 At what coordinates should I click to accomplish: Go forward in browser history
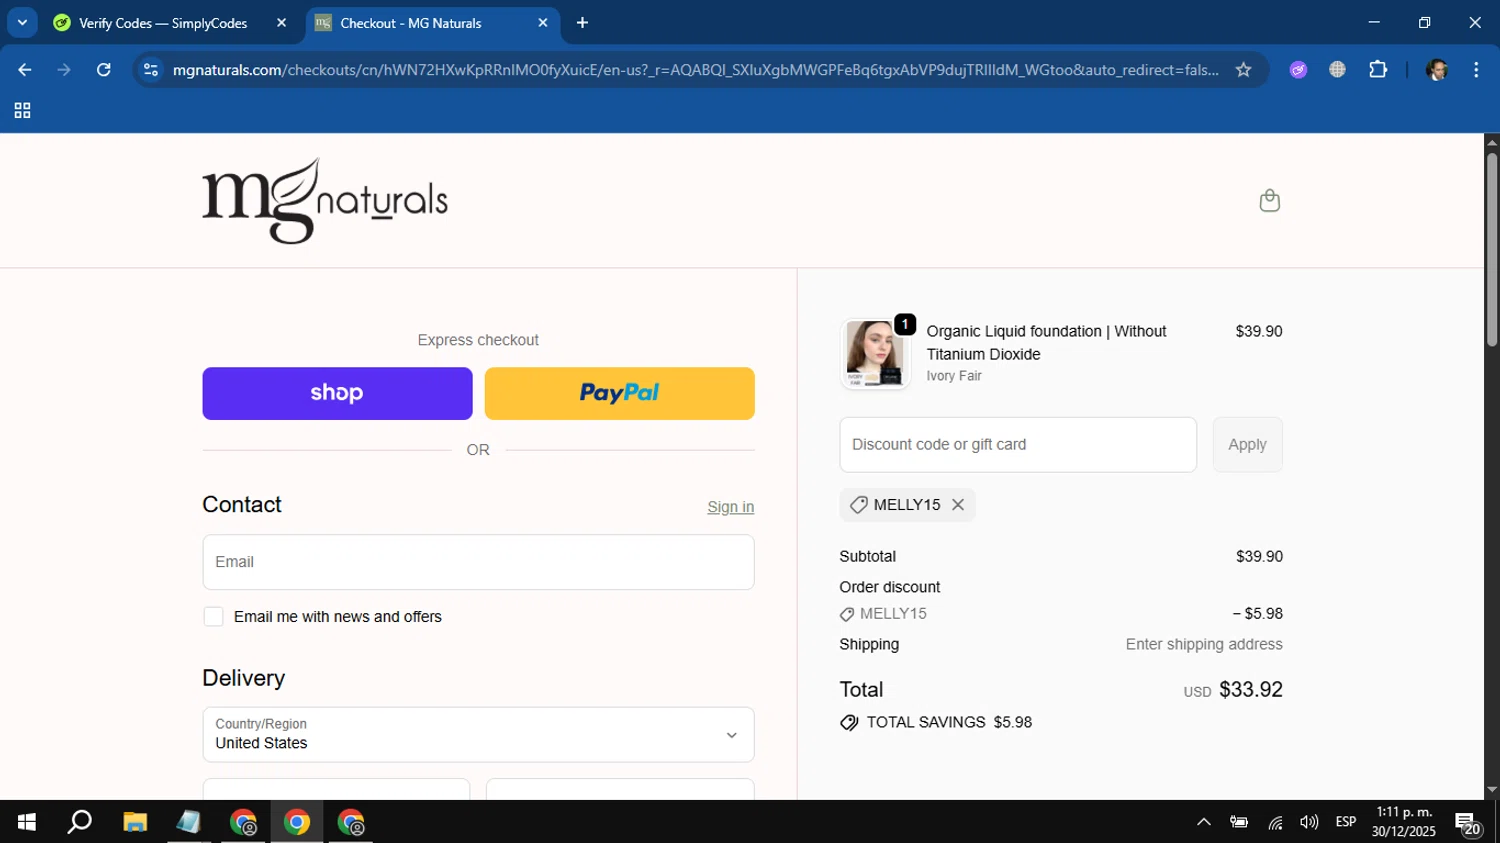click(64, 70)
